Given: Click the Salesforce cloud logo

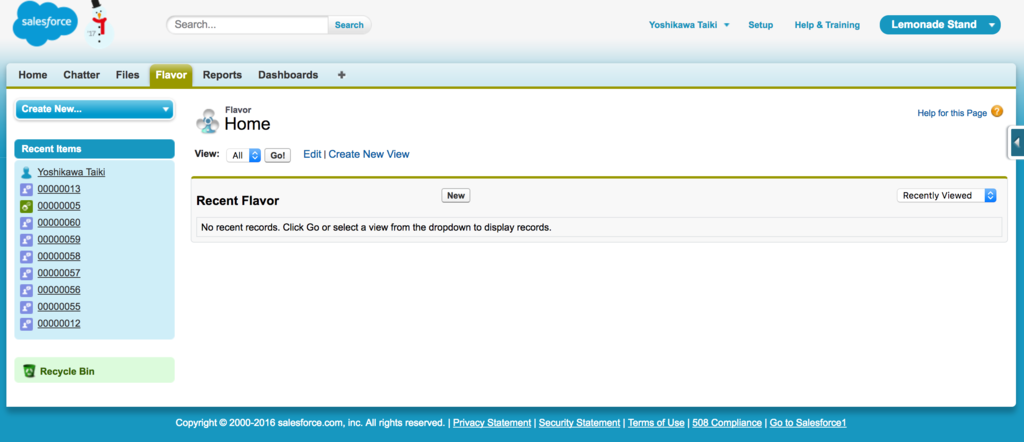Looking at the screenshot, I should point(45,24).
